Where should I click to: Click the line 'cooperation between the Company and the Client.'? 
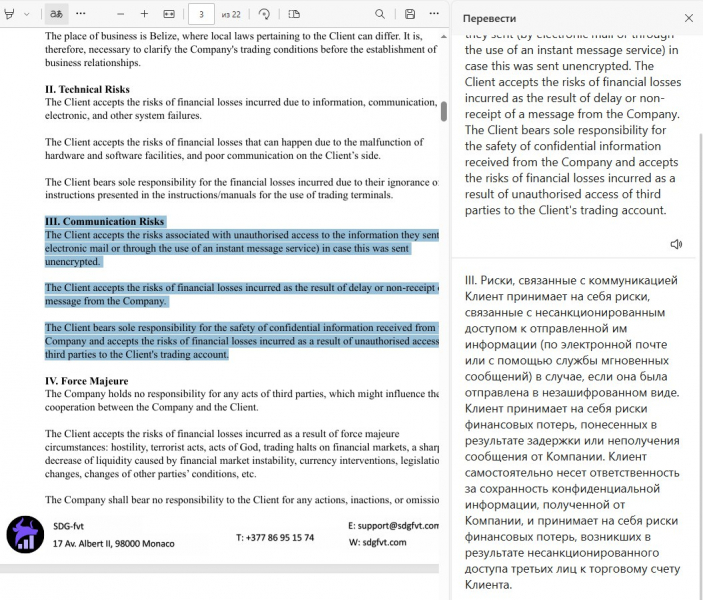152,407
